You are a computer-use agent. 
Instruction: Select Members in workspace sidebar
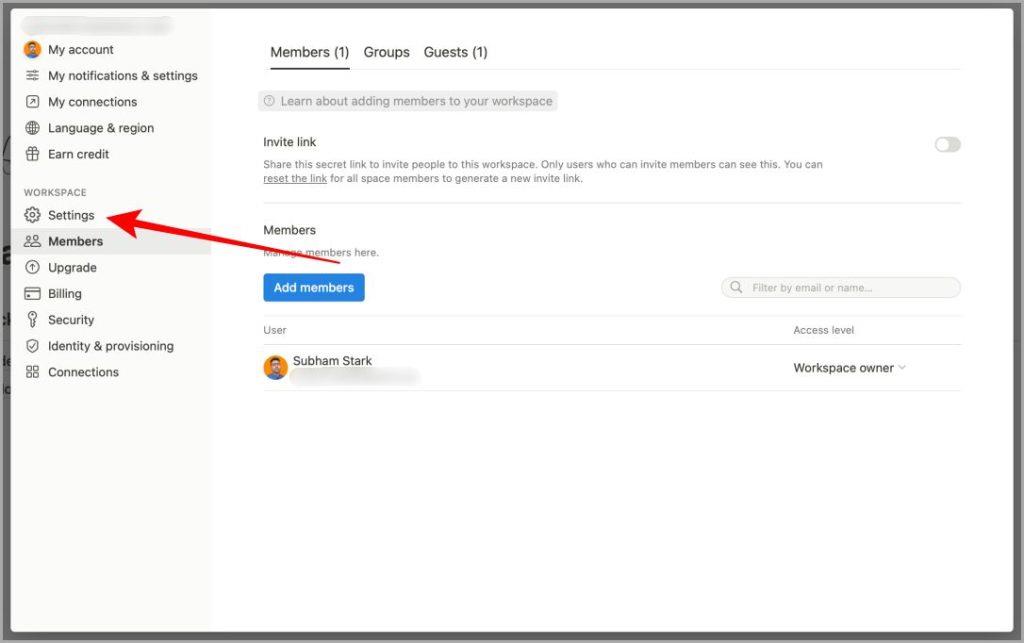[111, 241]
